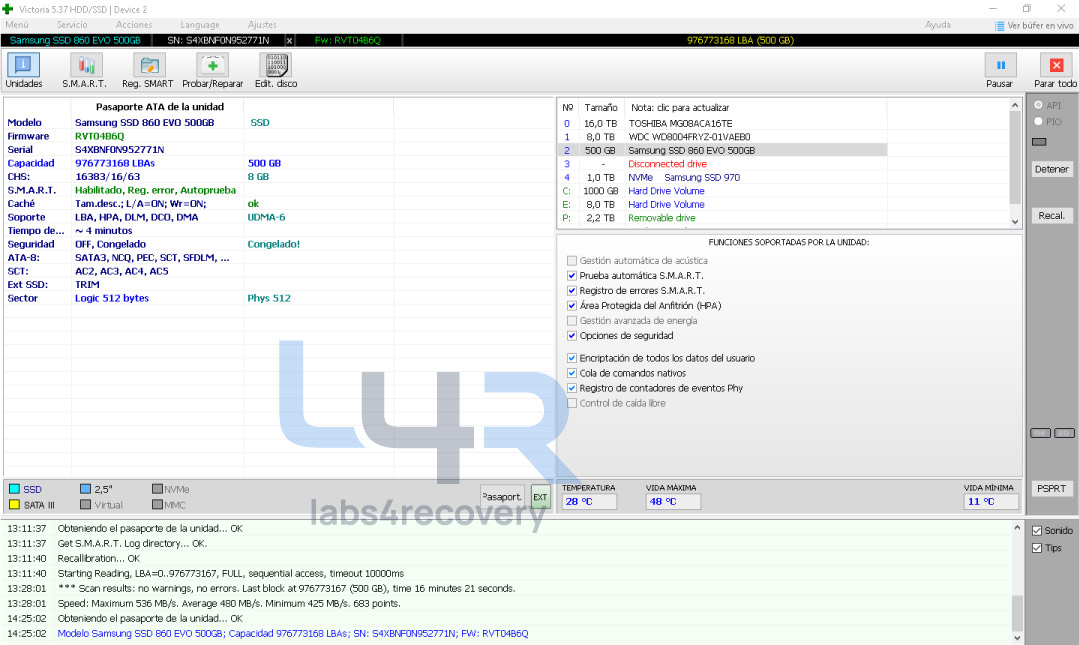
Task: Toggle Encriptación de todos los datos checkbox
Action: pos(572,358)
